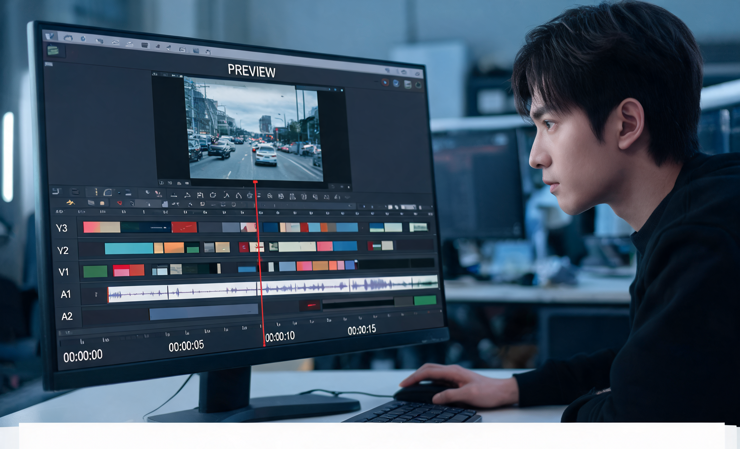Click the PREVIEW panel title
The width and height of the screenshot is (740, 449).
[252, 71]
